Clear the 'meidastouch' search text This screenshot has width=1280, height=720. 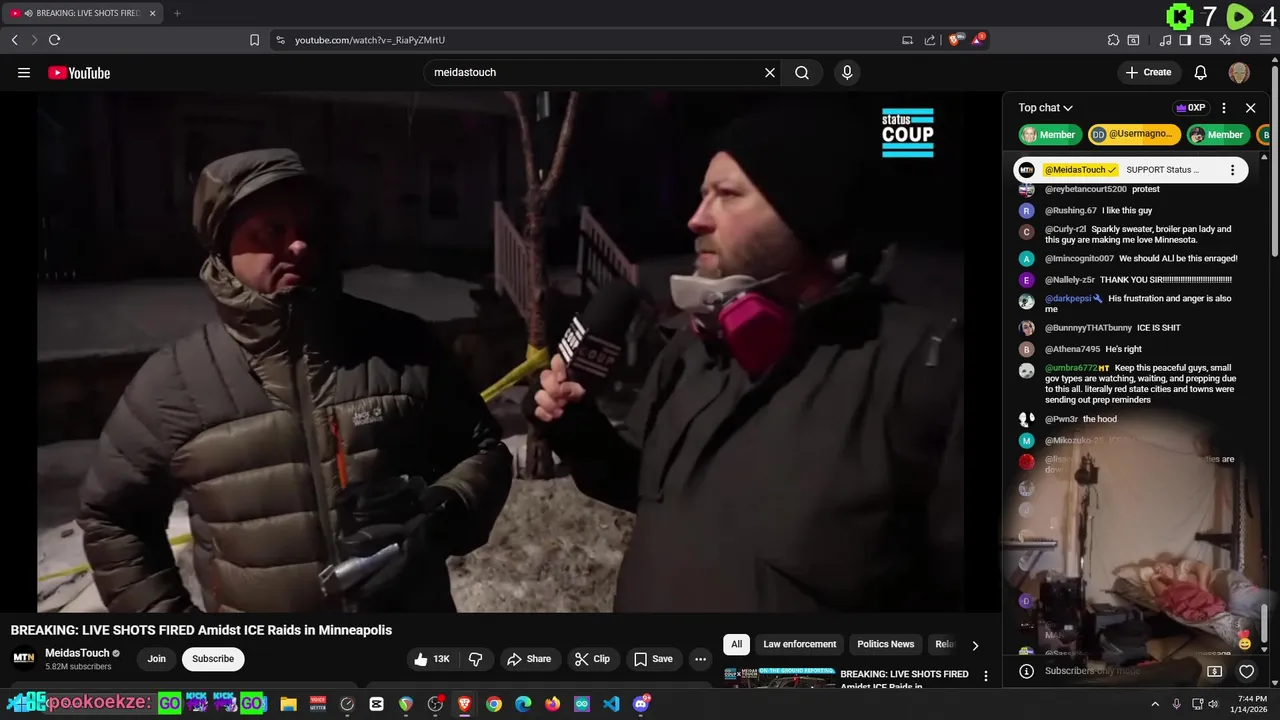coord(770,72)
